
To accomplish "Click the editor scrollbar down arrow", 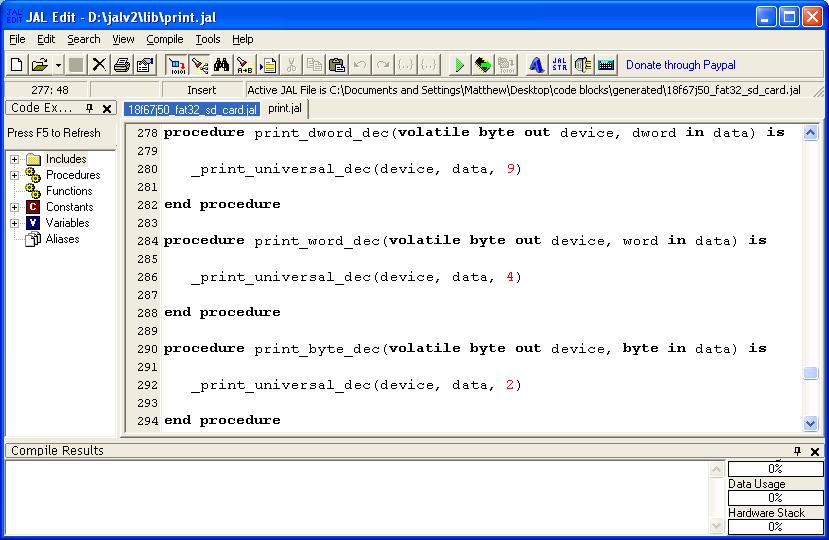I will (810, 423).
